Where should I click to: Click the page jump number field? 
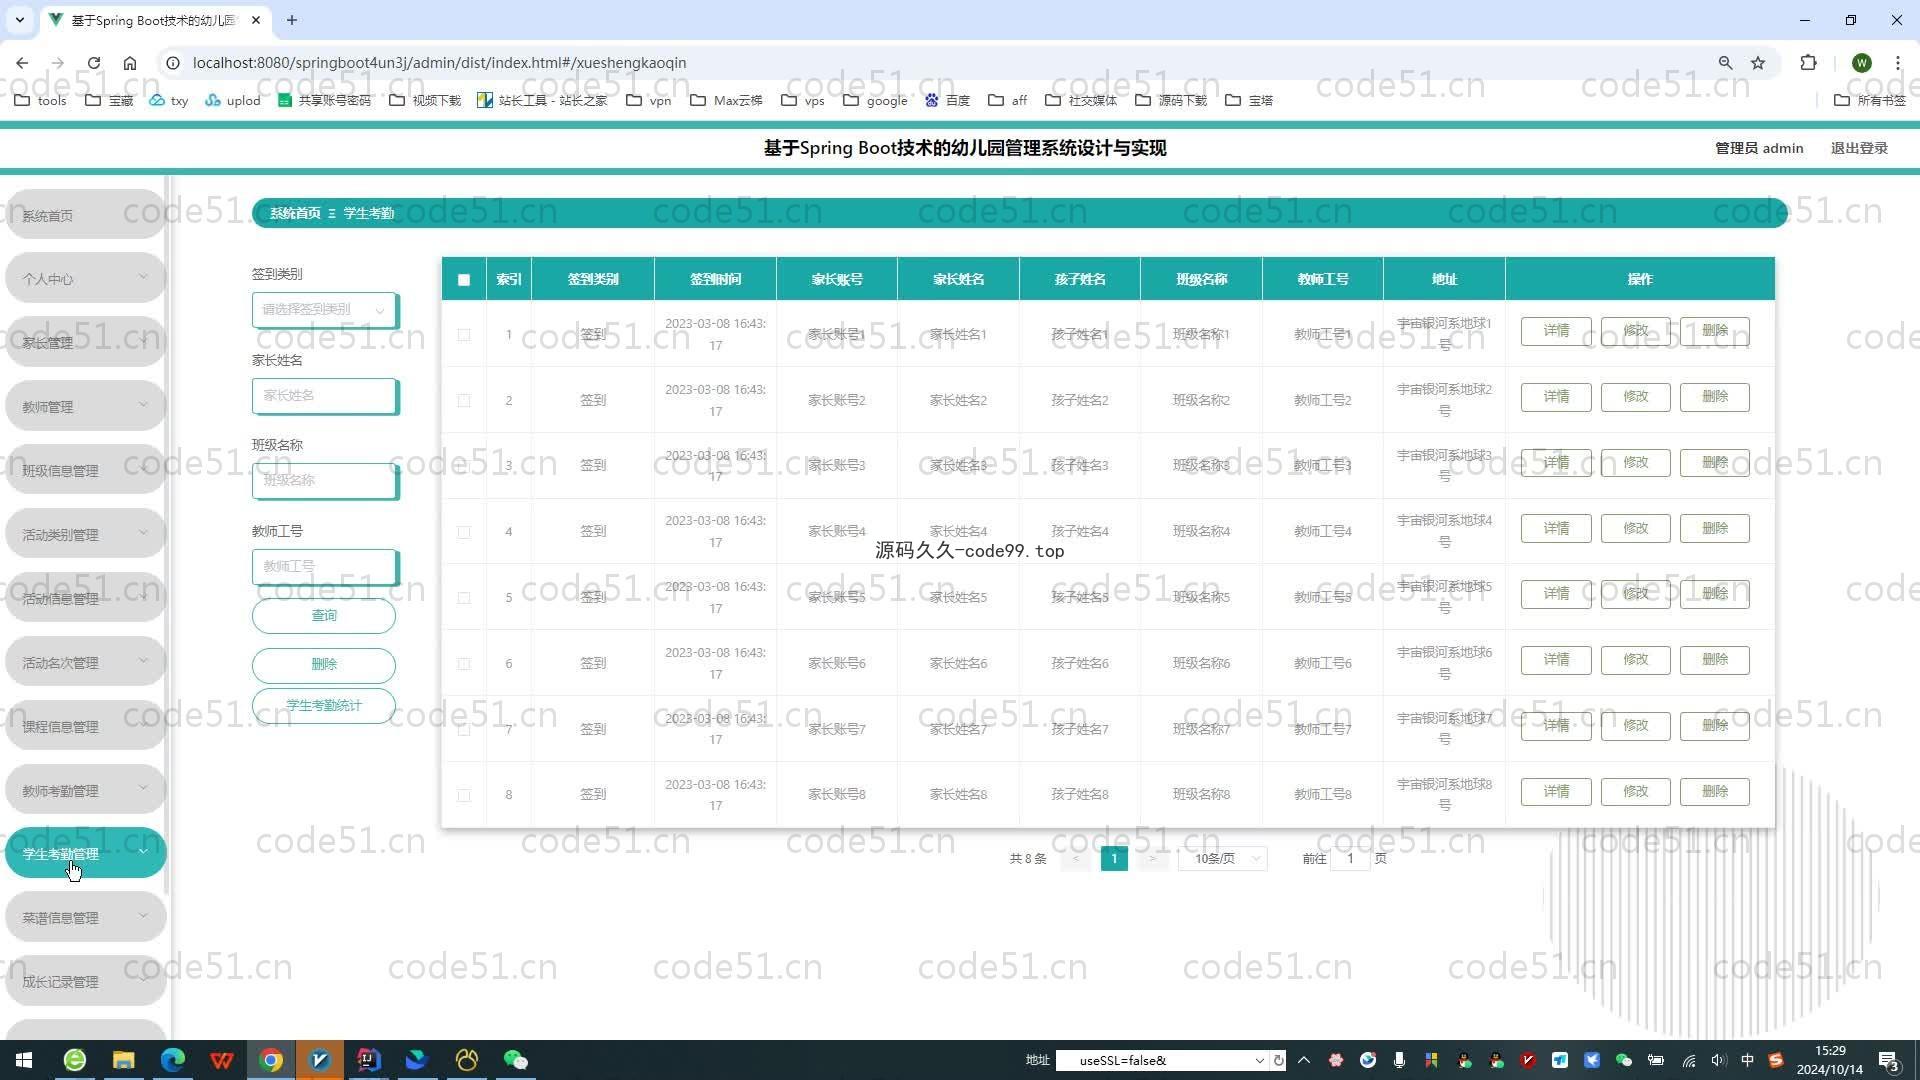click(1350, 858)
